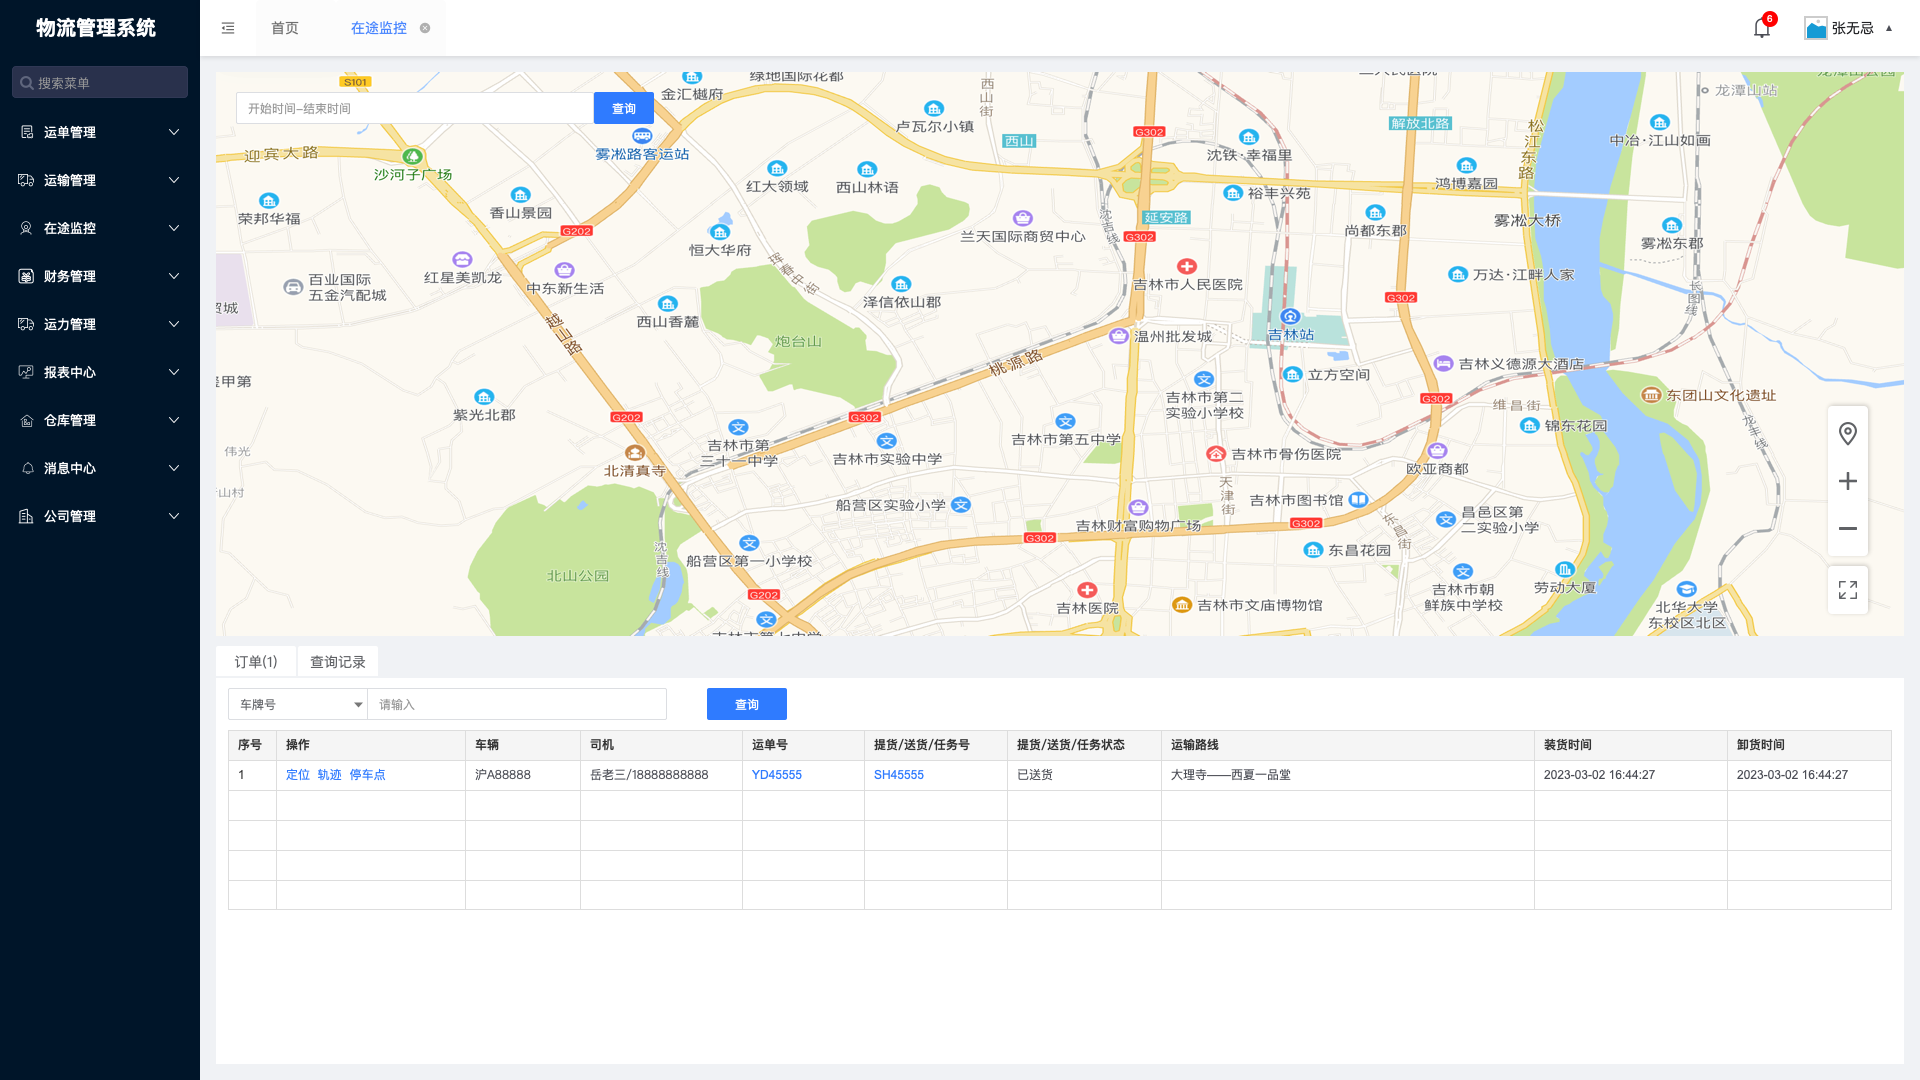Expand 运输管理 chevron
1920x1080 pixels.
click(x=174, y=180)
